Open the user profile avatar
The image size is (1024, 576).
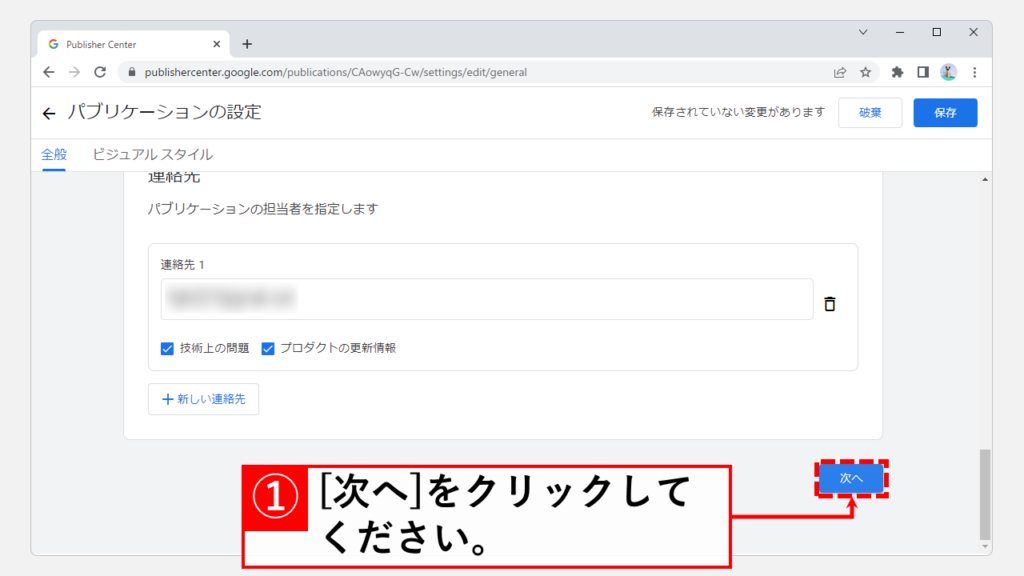948,72
